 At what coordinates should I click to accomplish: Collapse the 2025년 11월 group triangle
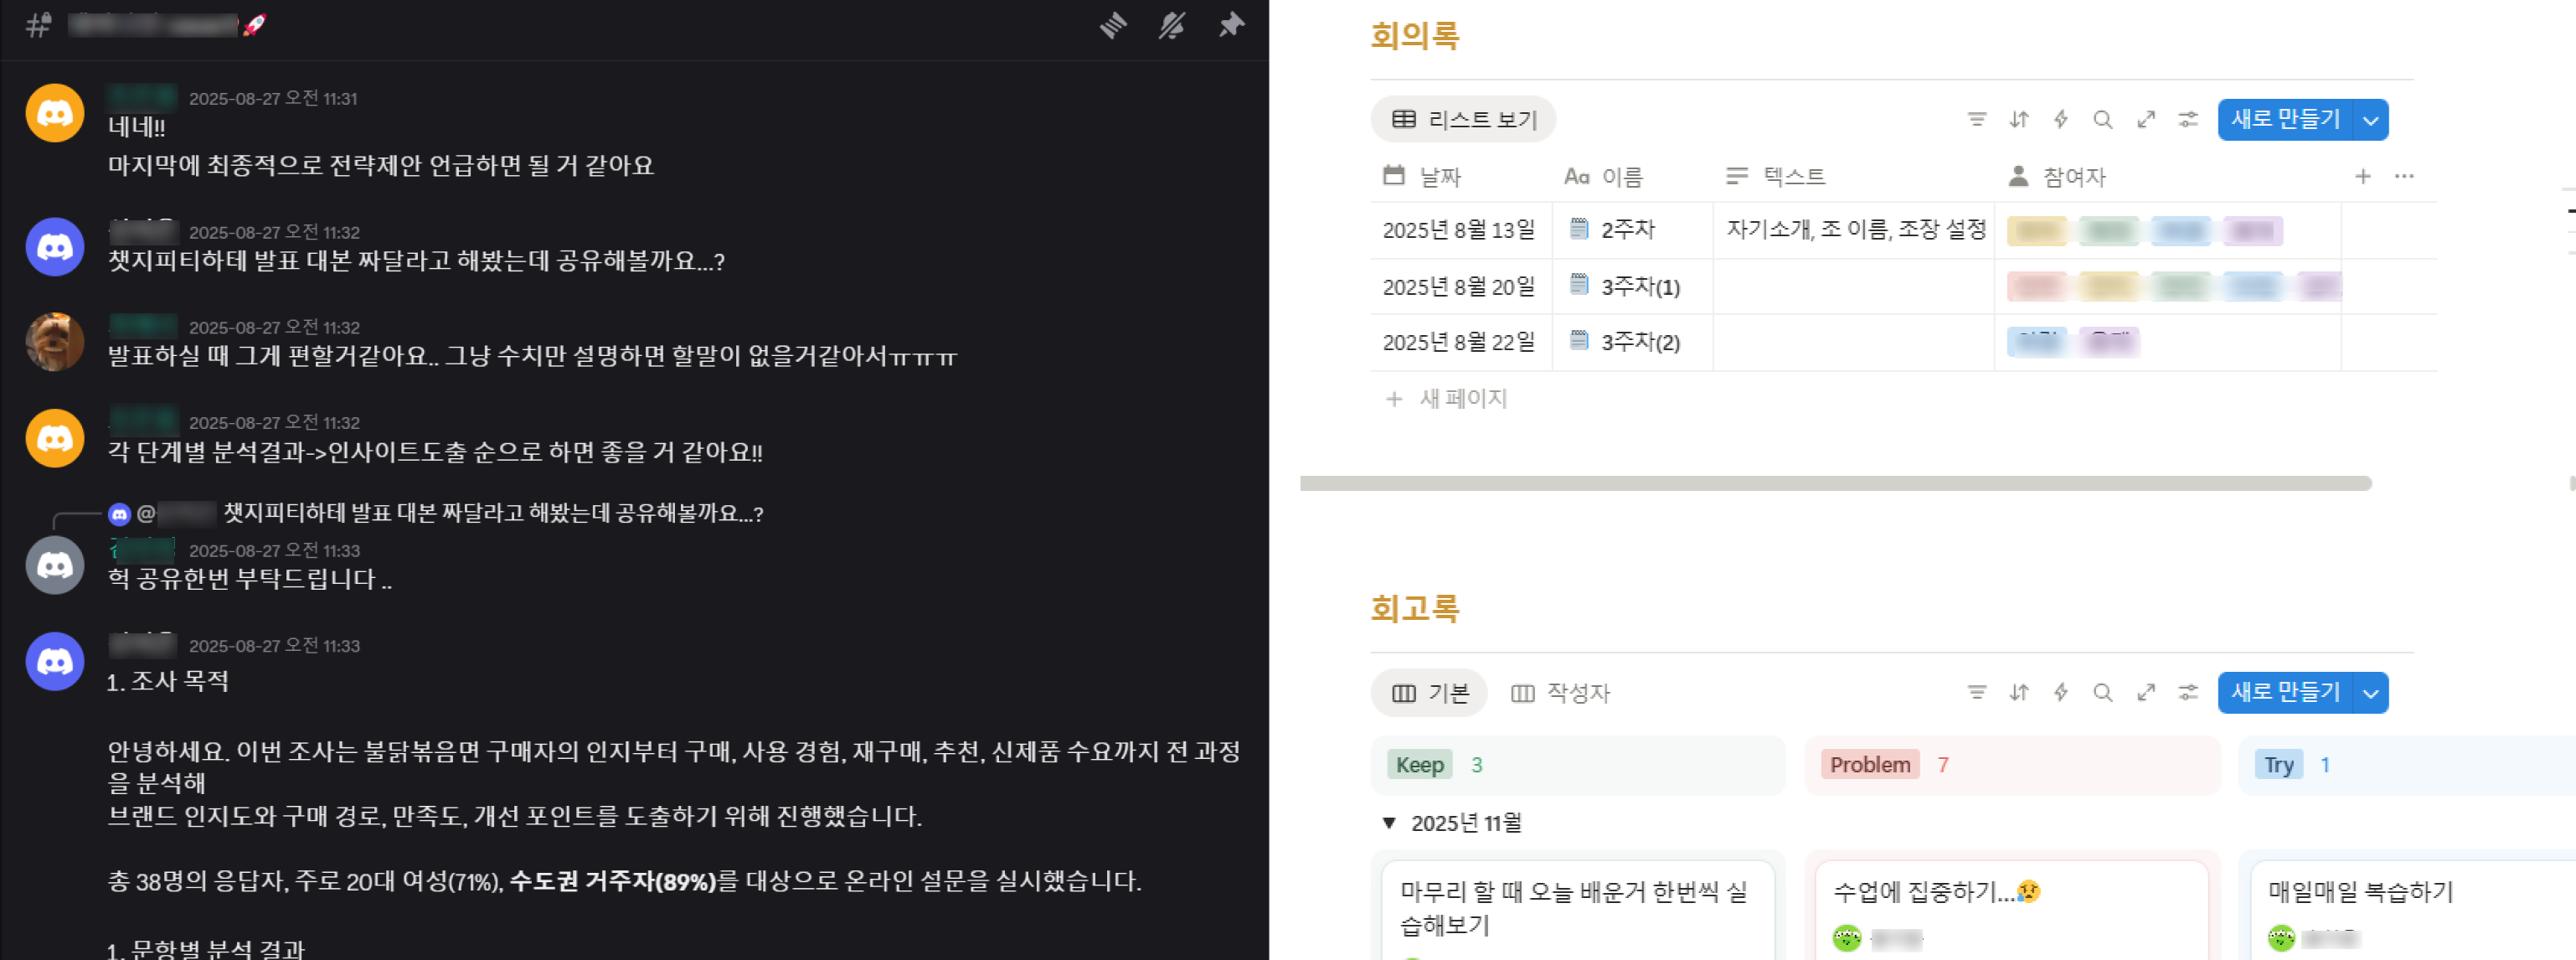1388,823
